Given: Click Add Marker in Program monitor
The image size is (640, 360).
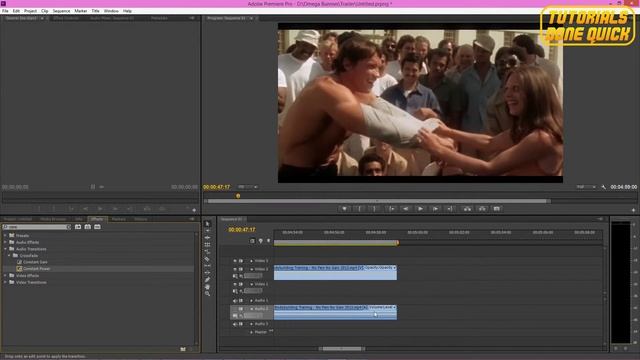Looking at the screenshot, I should pyautogui.click(x=344, y=209).
